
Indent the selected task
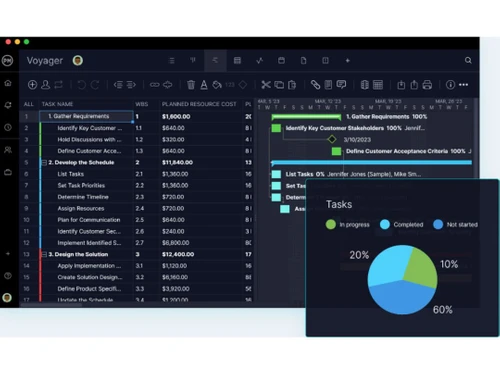click(x=131, y=85)
